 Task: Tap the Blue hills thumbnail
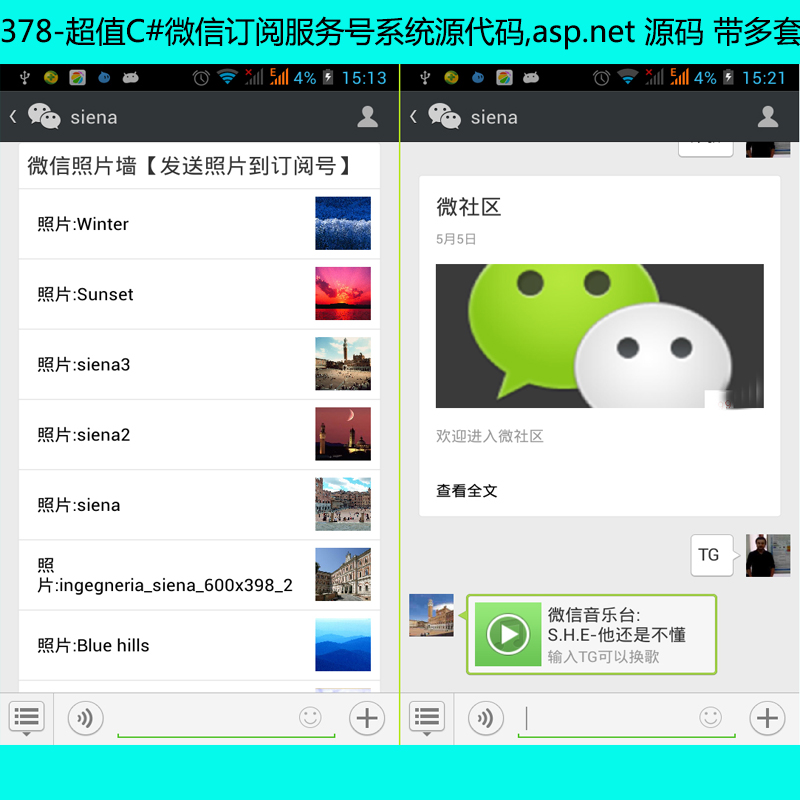coord(343,644)
